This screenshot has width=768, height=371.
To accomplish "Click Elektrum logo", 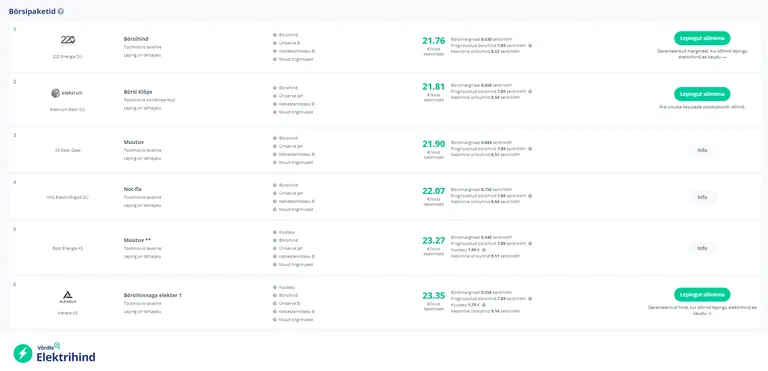I will point(67,93).
